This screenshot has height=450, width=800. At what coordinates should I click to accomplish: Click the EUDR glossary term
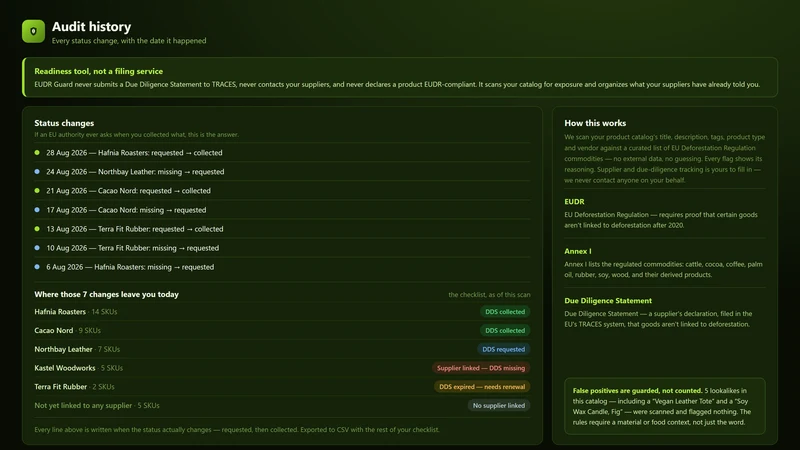(x=574, y=202)
